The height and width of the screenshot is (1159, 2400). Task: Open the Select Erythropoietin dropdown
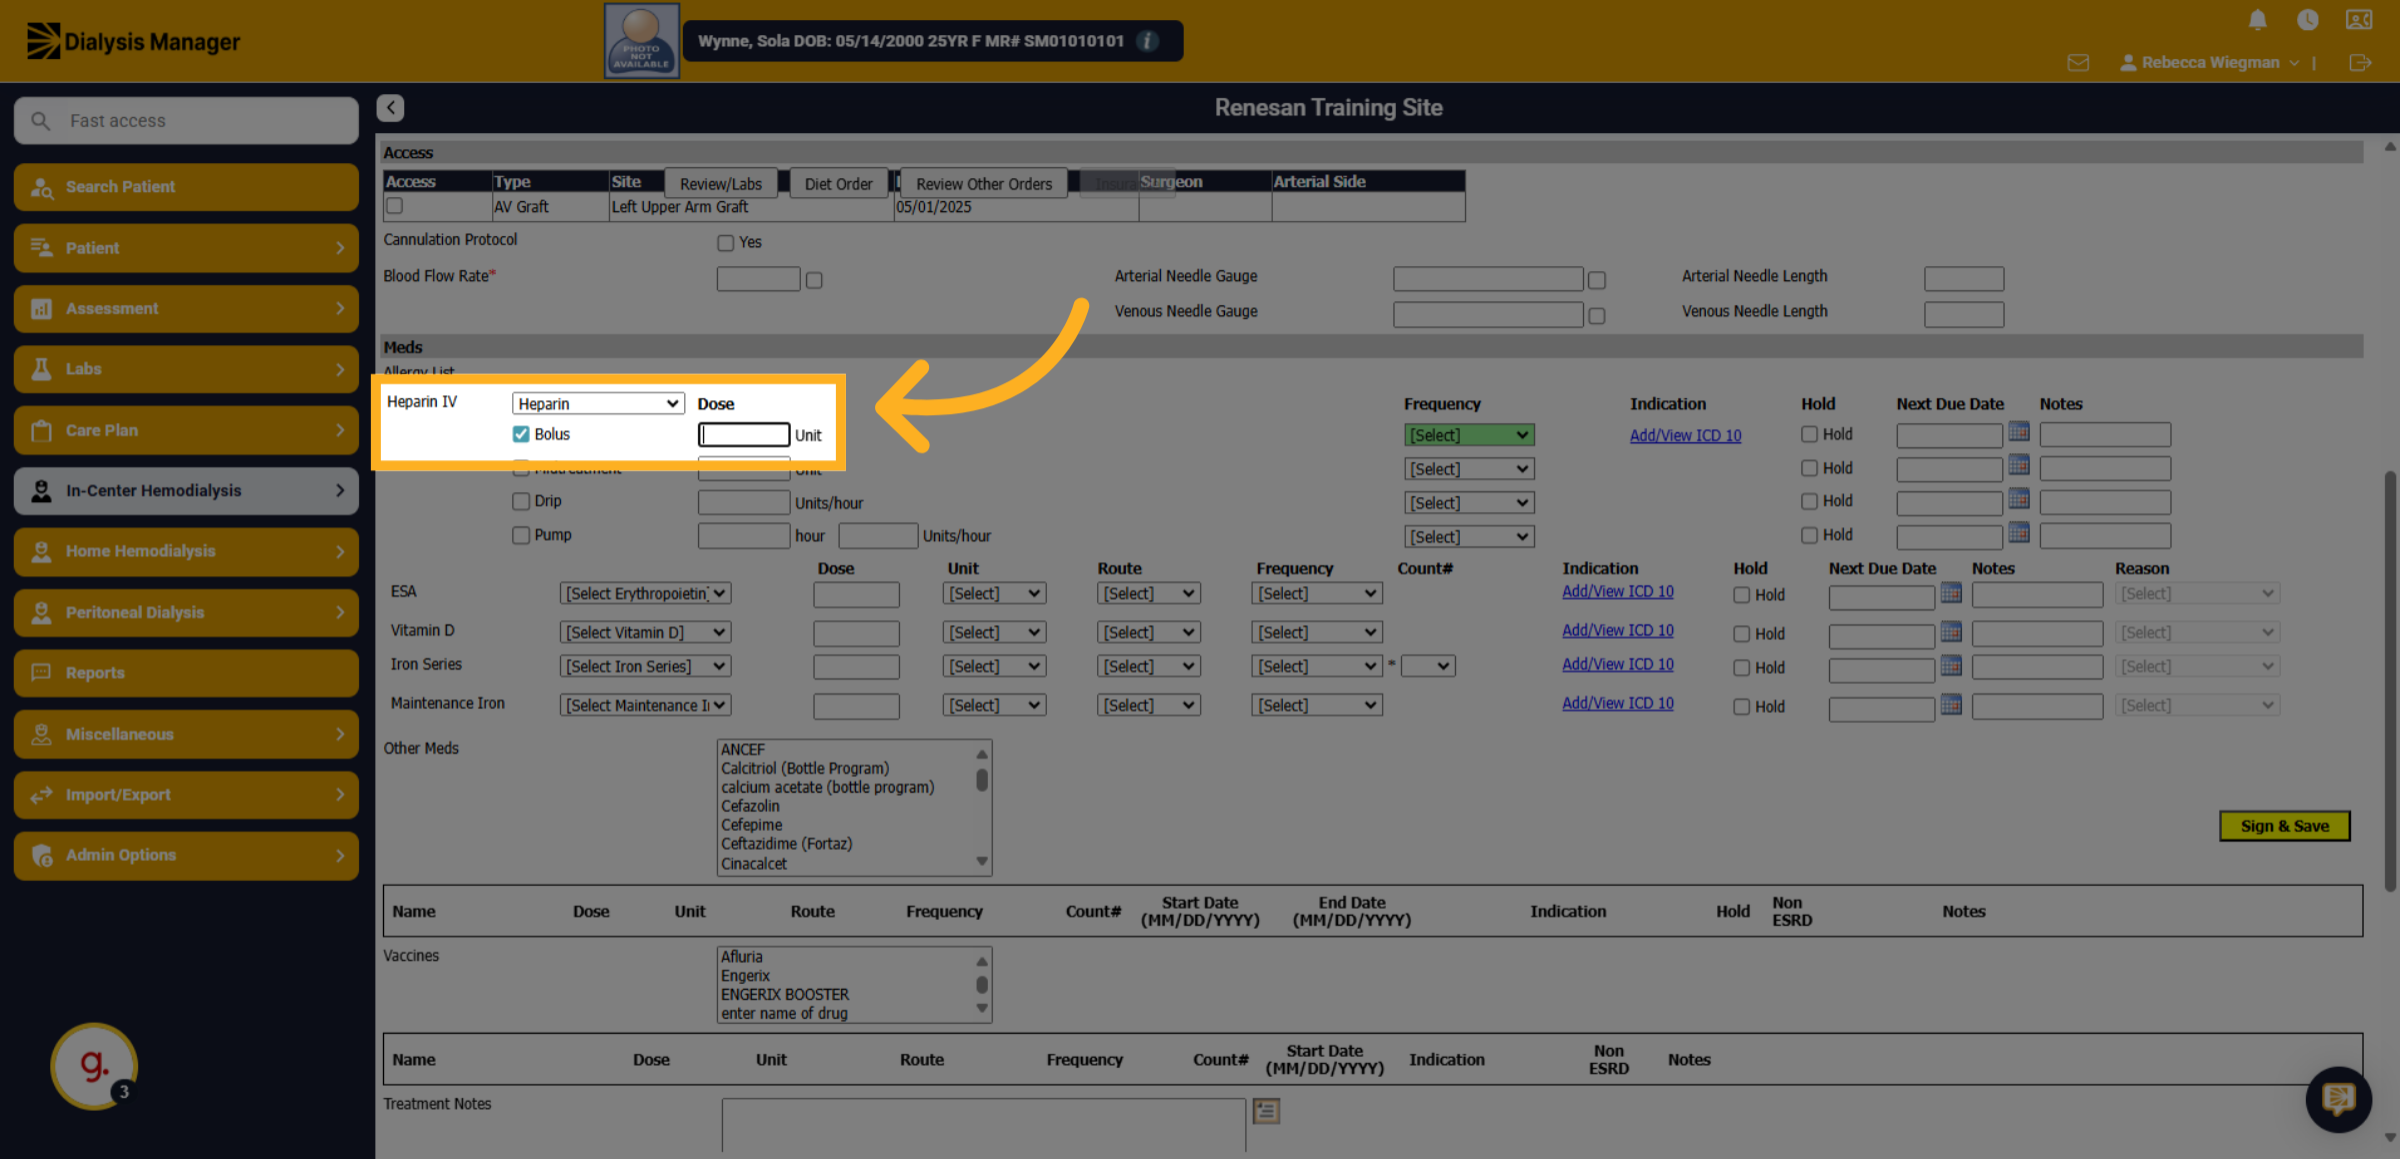point(645,593)
